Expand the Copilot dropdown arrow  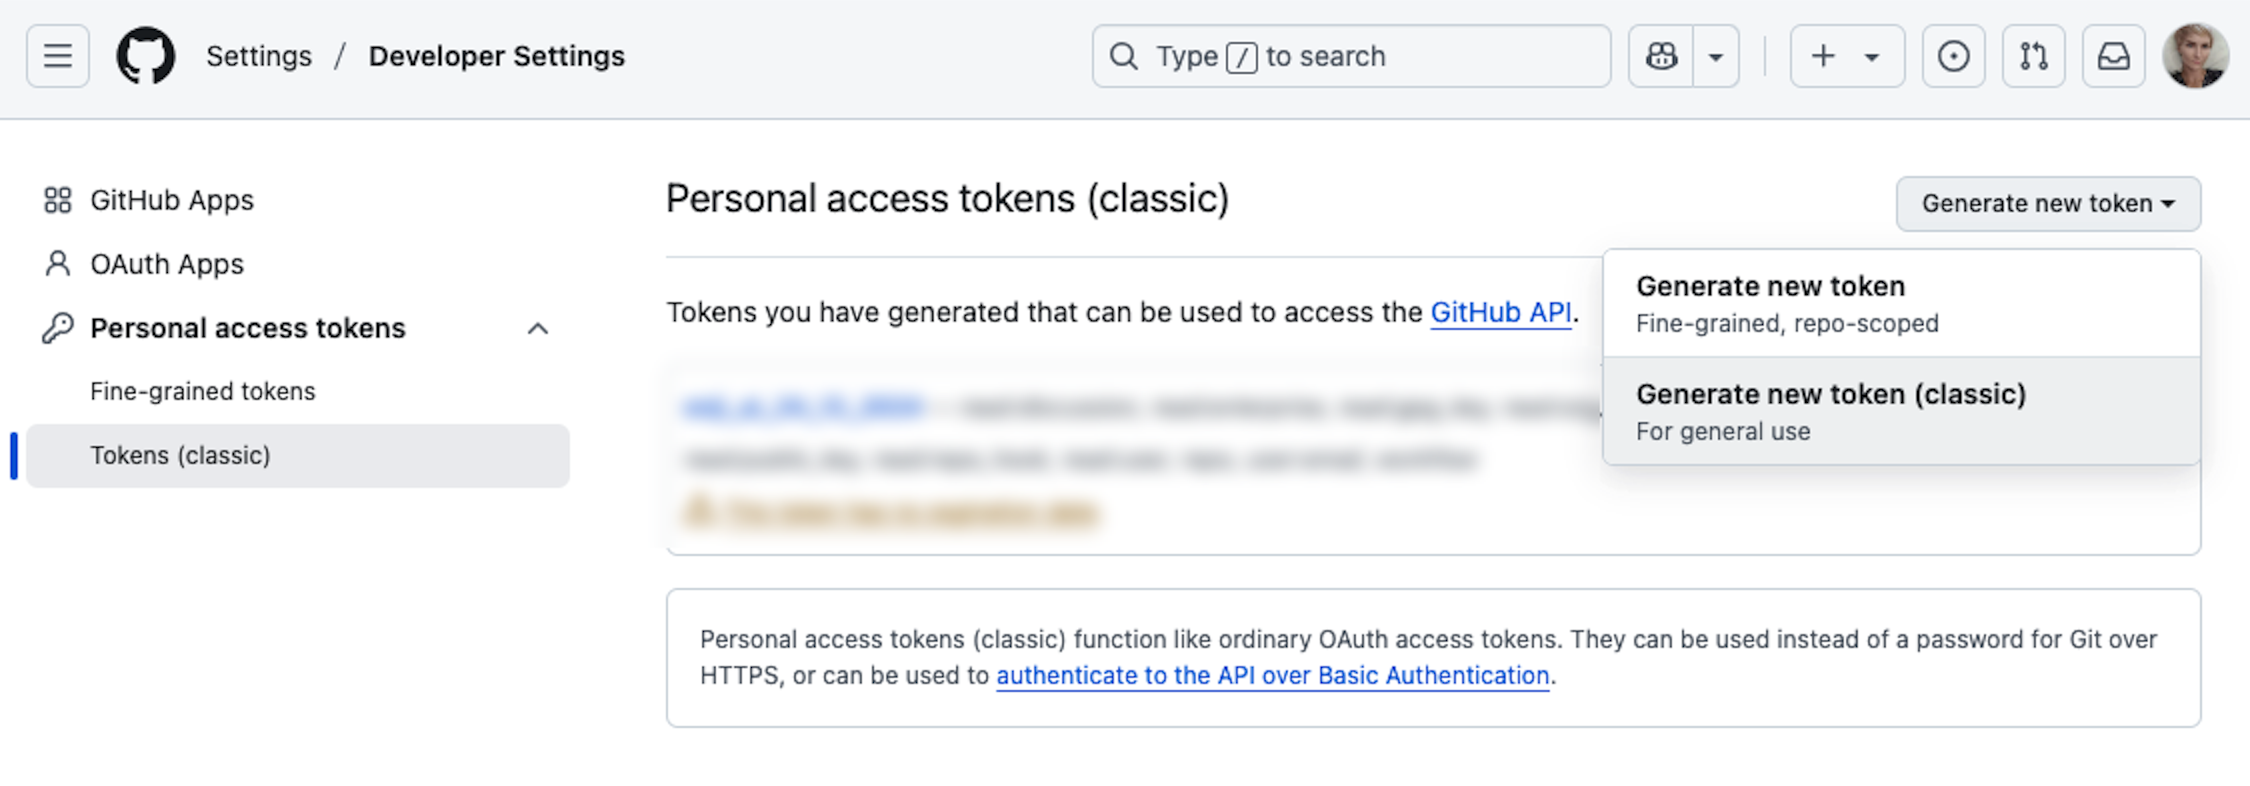coord(1716,56)
